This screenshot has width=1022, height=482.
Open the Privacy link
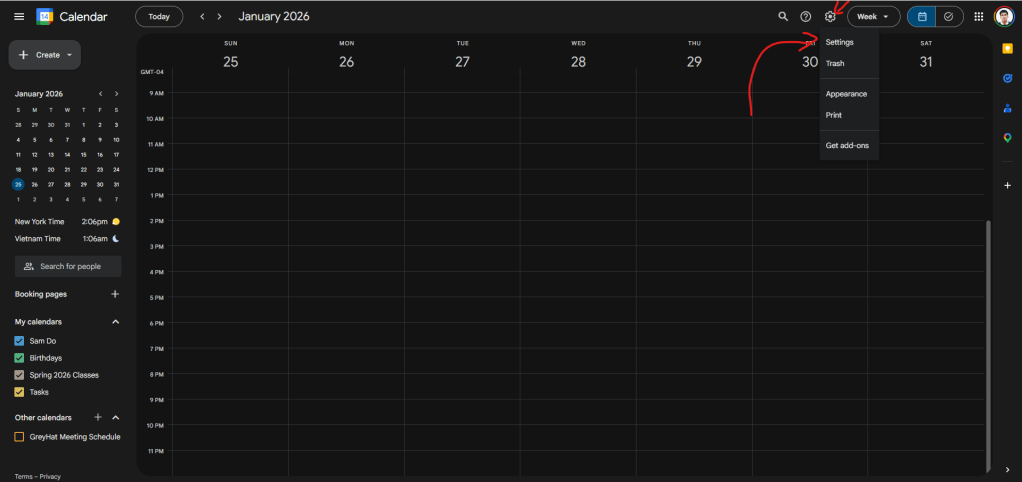click(50, 477)
